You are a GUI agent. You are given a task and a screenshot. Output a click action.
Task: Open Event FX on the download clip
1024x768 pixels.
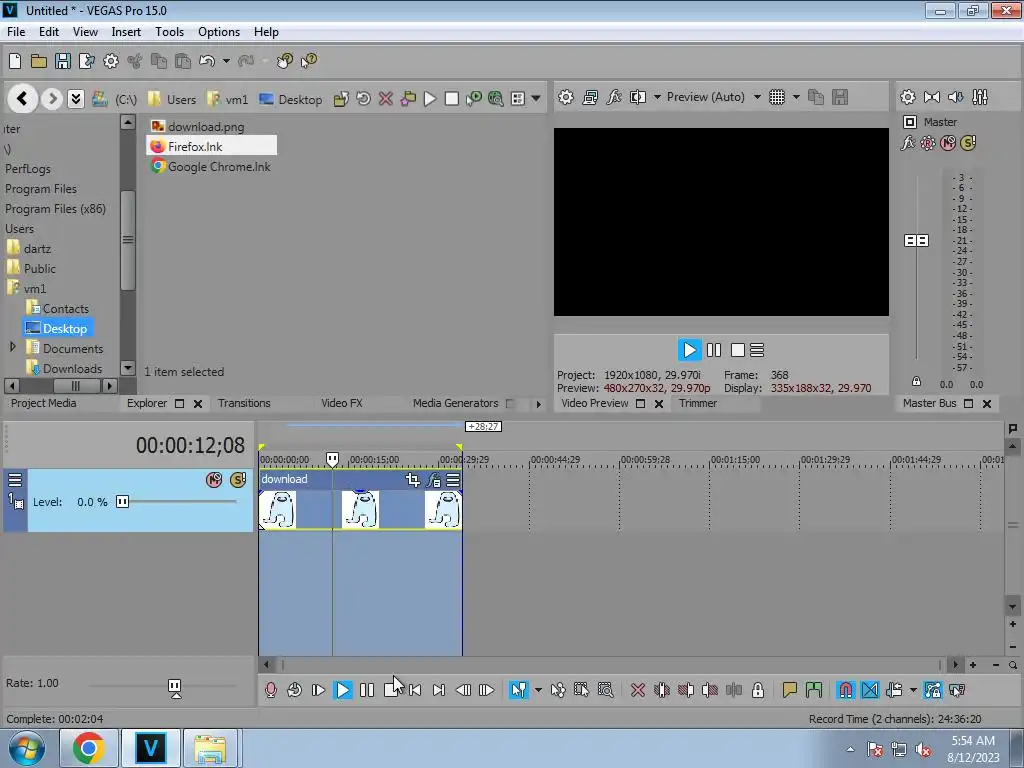(x=434, y=480)
